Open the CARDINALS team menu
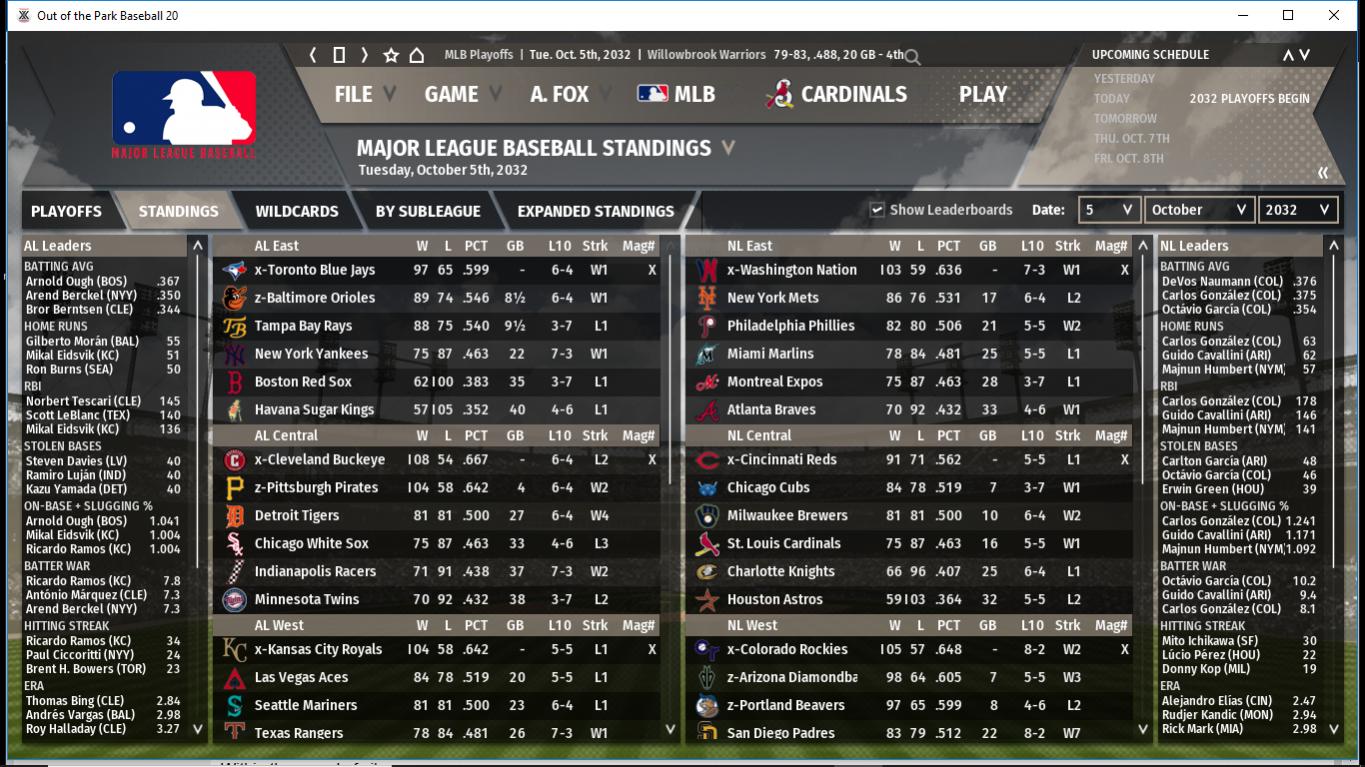The width and height of the screenshot is (1365, 767). 836,94
